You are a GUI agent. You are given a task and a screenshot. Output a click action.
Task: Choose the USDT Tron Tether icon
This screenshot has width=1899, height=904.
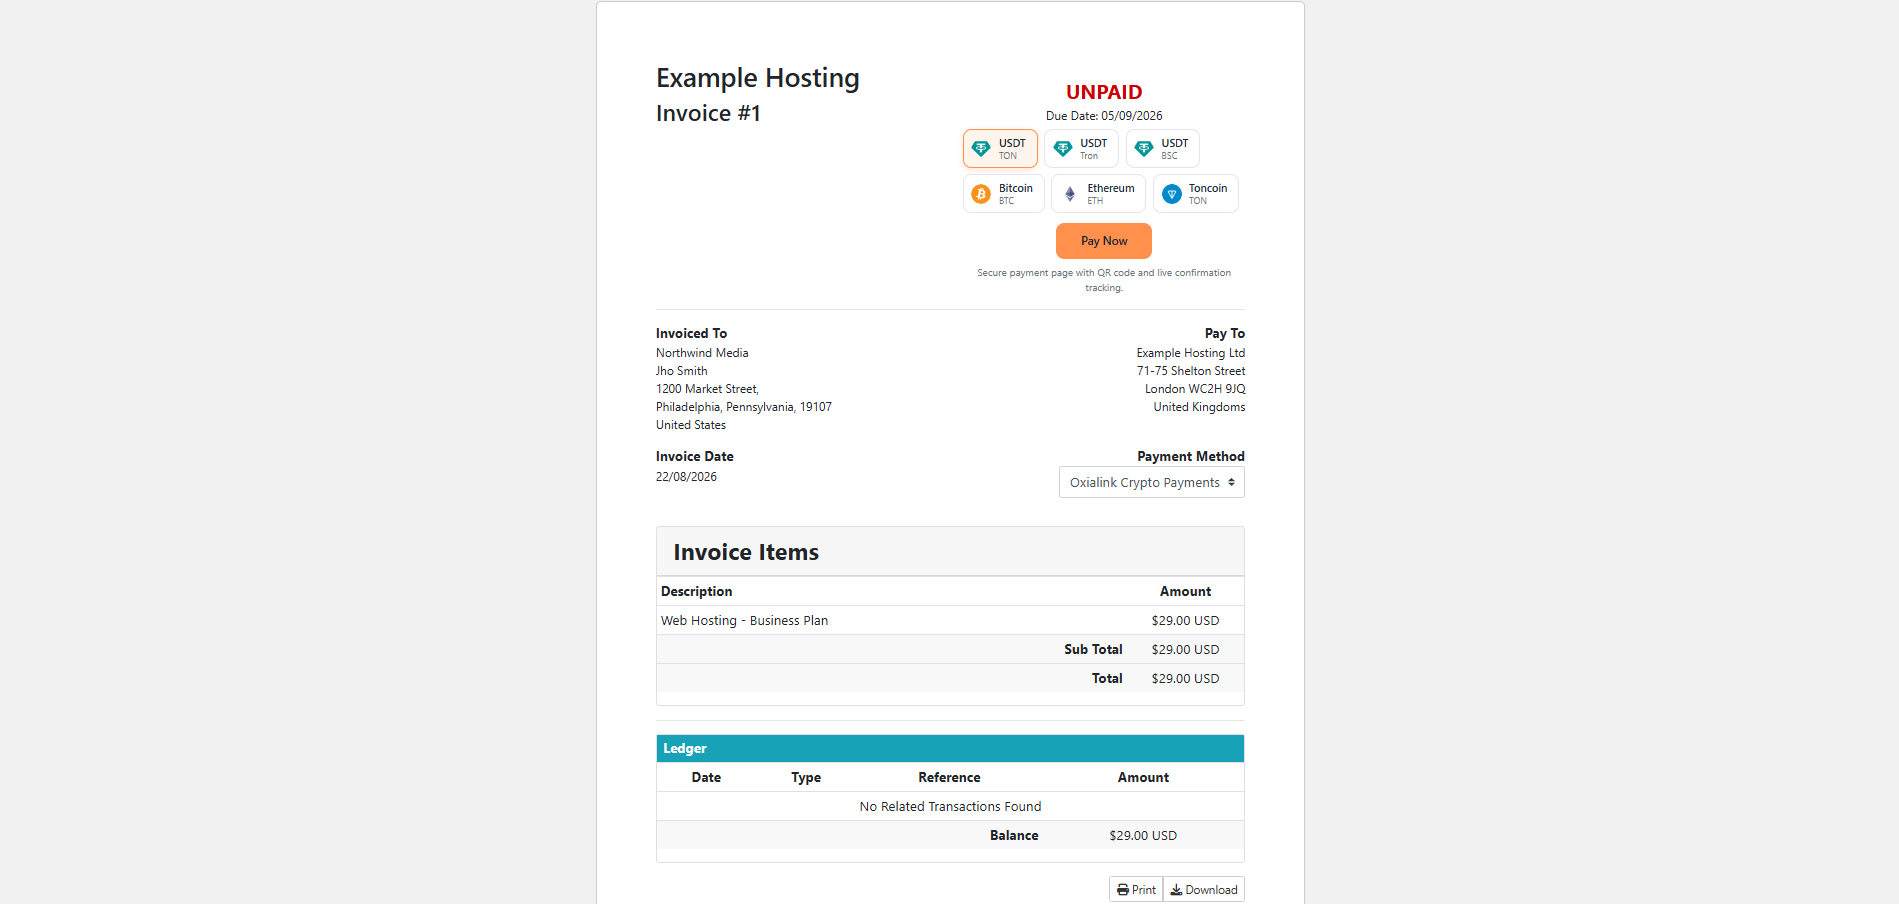pyautogui.click(x=1063, y=149)
